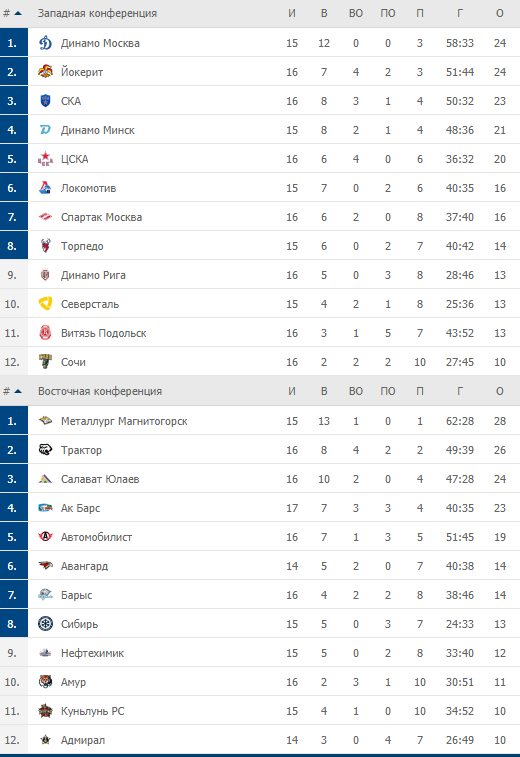520x757 pixels.
Task: Click the СКА shield logo
Action: pyautogui.click(x=45, y=101)
